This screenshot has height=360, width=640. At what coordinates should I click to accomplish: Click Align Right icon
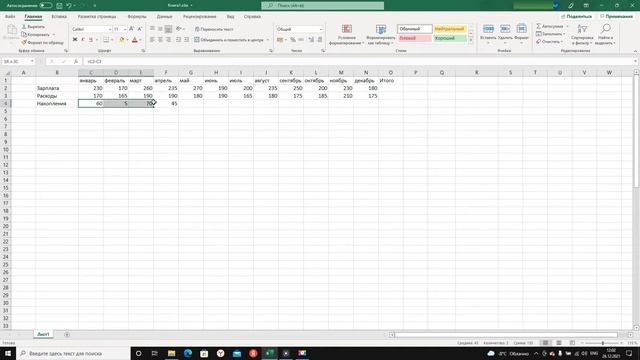(x=169, y=40)
